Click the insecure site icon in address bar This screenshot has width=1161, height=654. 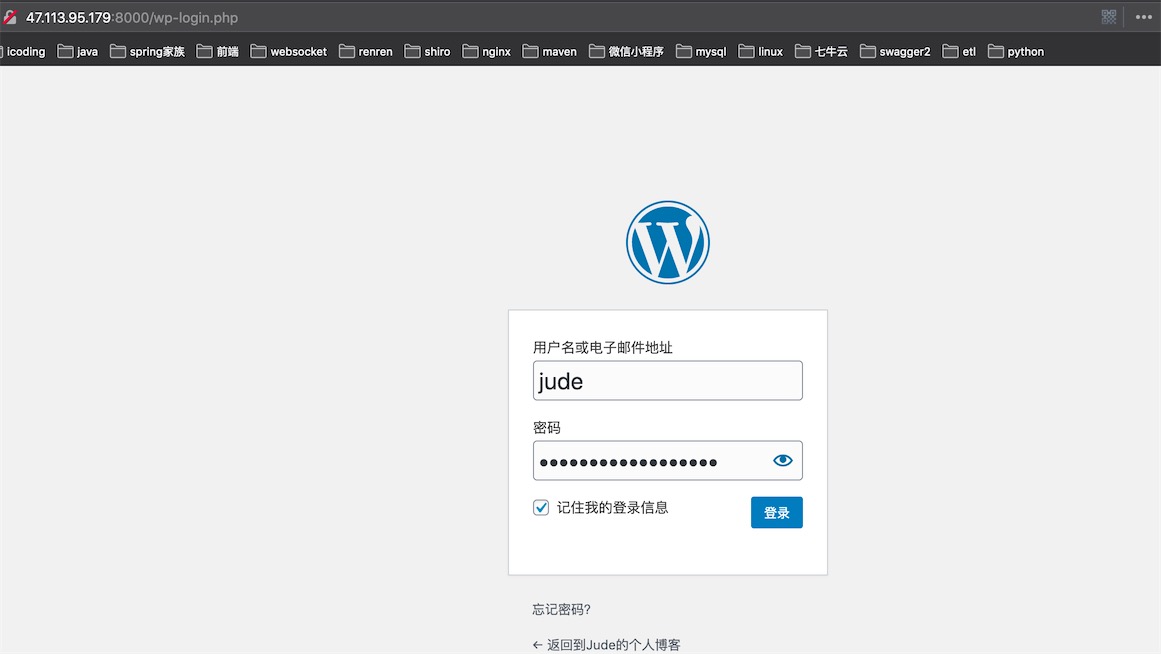[x=10, y=17]
